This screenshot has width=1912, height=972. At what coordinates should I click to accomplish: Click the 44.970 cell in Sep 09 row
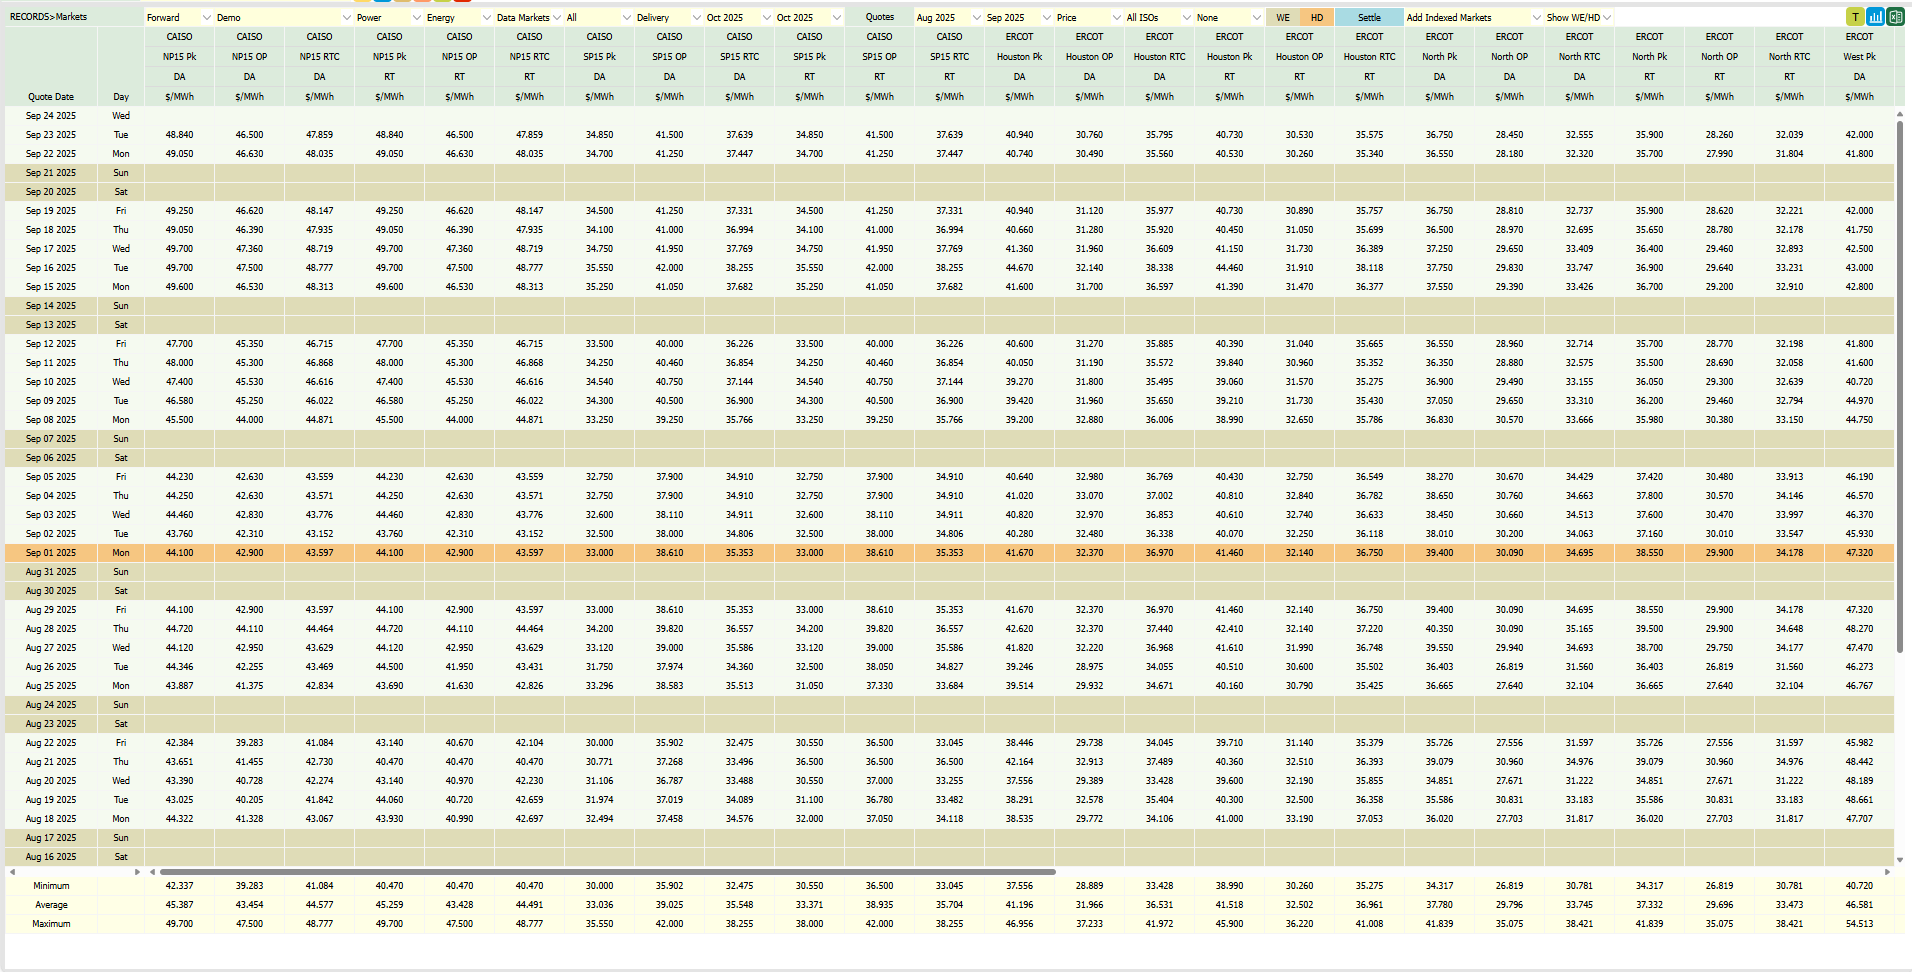pos(1859,401)
